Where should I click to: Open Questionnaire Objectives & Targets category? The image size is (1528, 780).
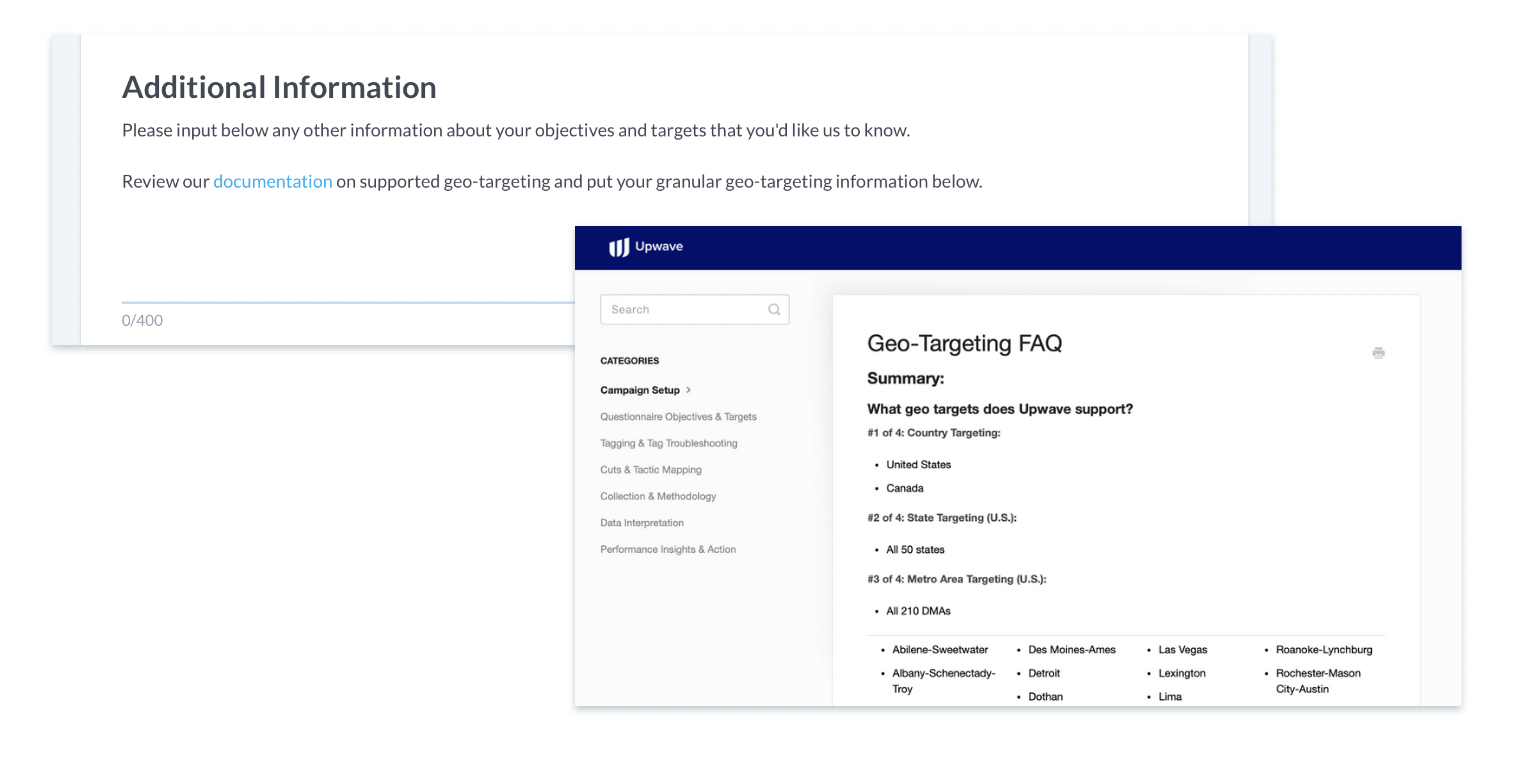[x=678, y=417]
